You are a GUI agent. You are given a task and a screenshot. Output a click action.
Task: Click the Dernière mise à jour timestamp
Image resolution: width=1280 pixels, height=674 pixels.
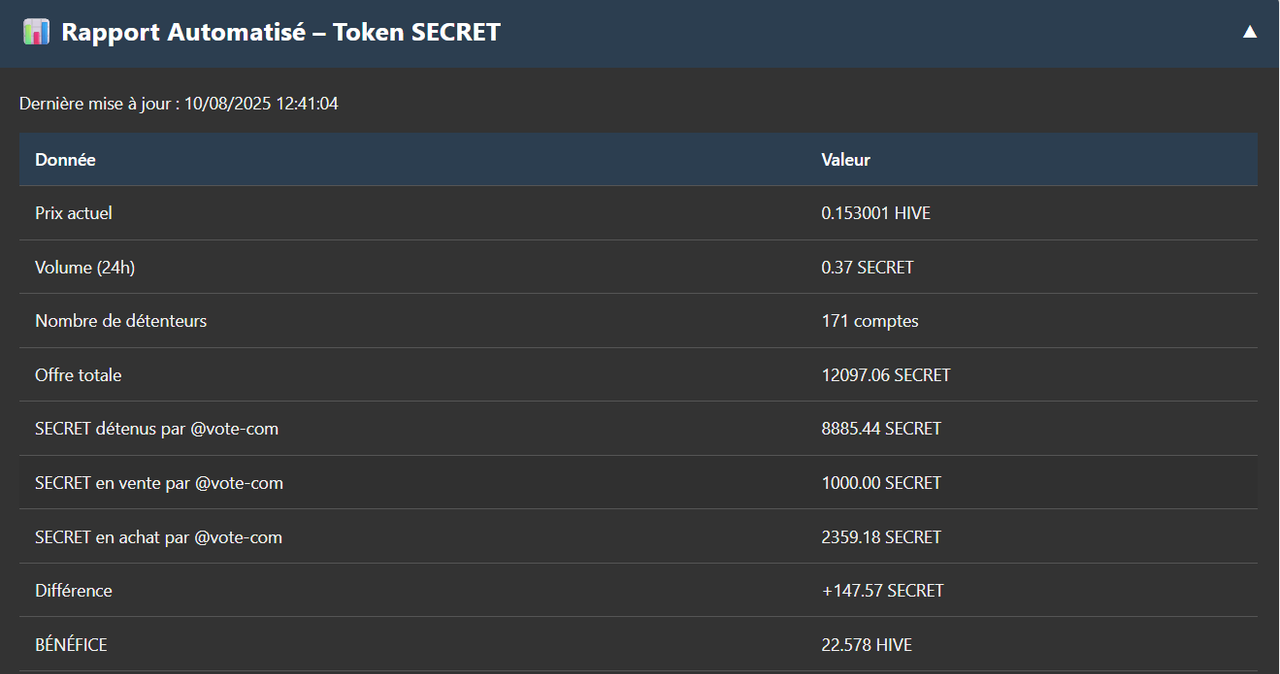click(179, 103)
